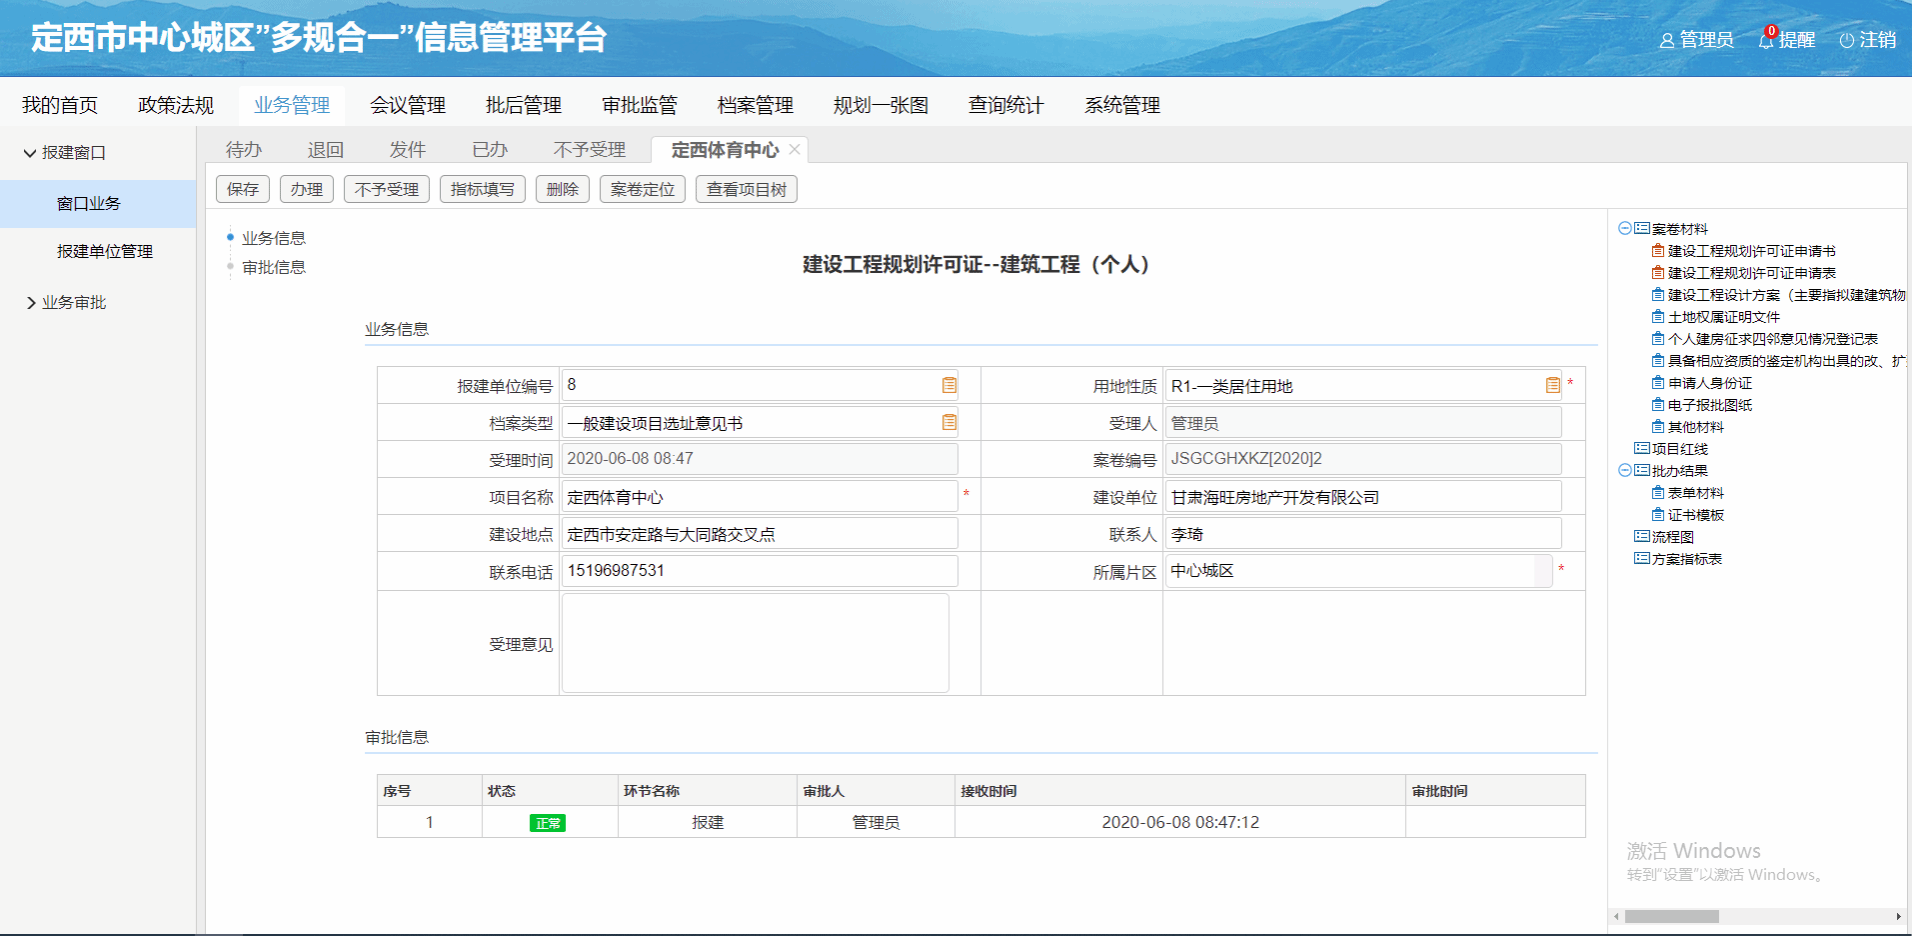
Task: Click the 保存 button
Action: click(243, 189)
